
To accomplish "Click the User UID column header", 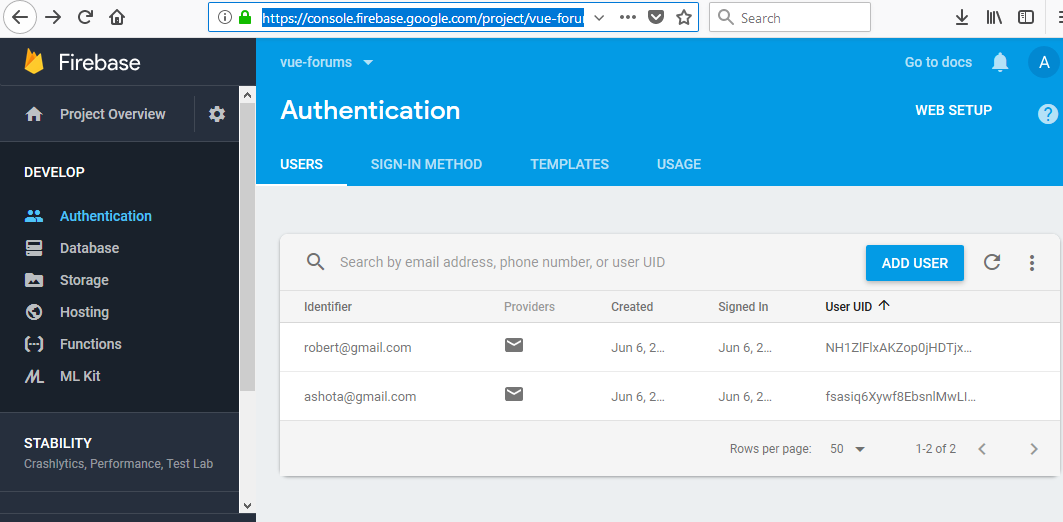I will click(848, 306).
